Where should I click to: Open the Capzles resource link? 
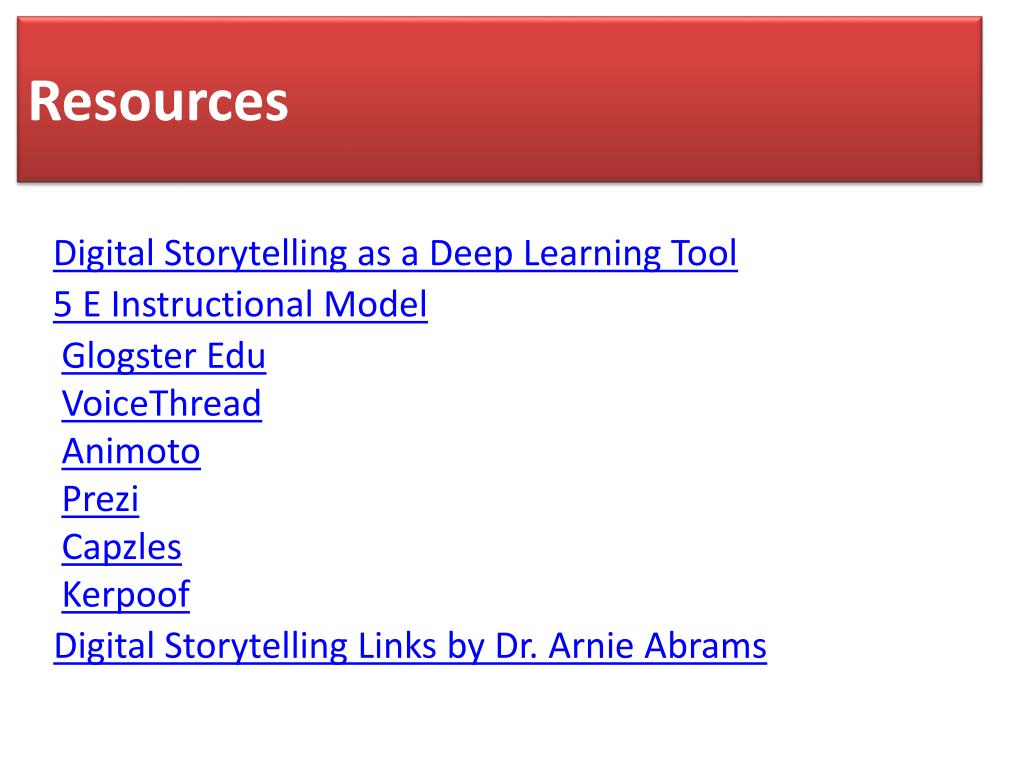click(x=121, y=547)
